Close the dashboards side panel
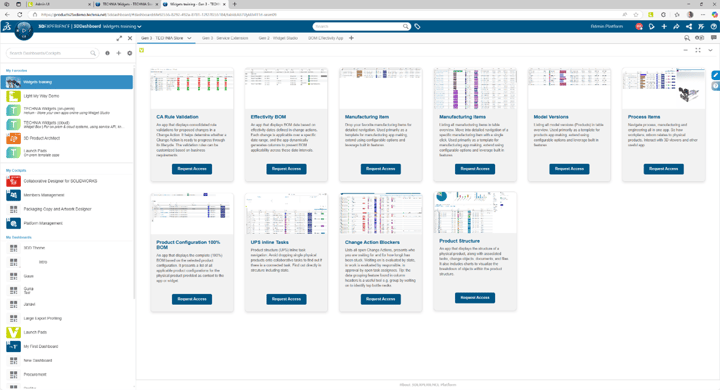The height and width of the screenshot is (390, 720). click(x=130, y=39)
